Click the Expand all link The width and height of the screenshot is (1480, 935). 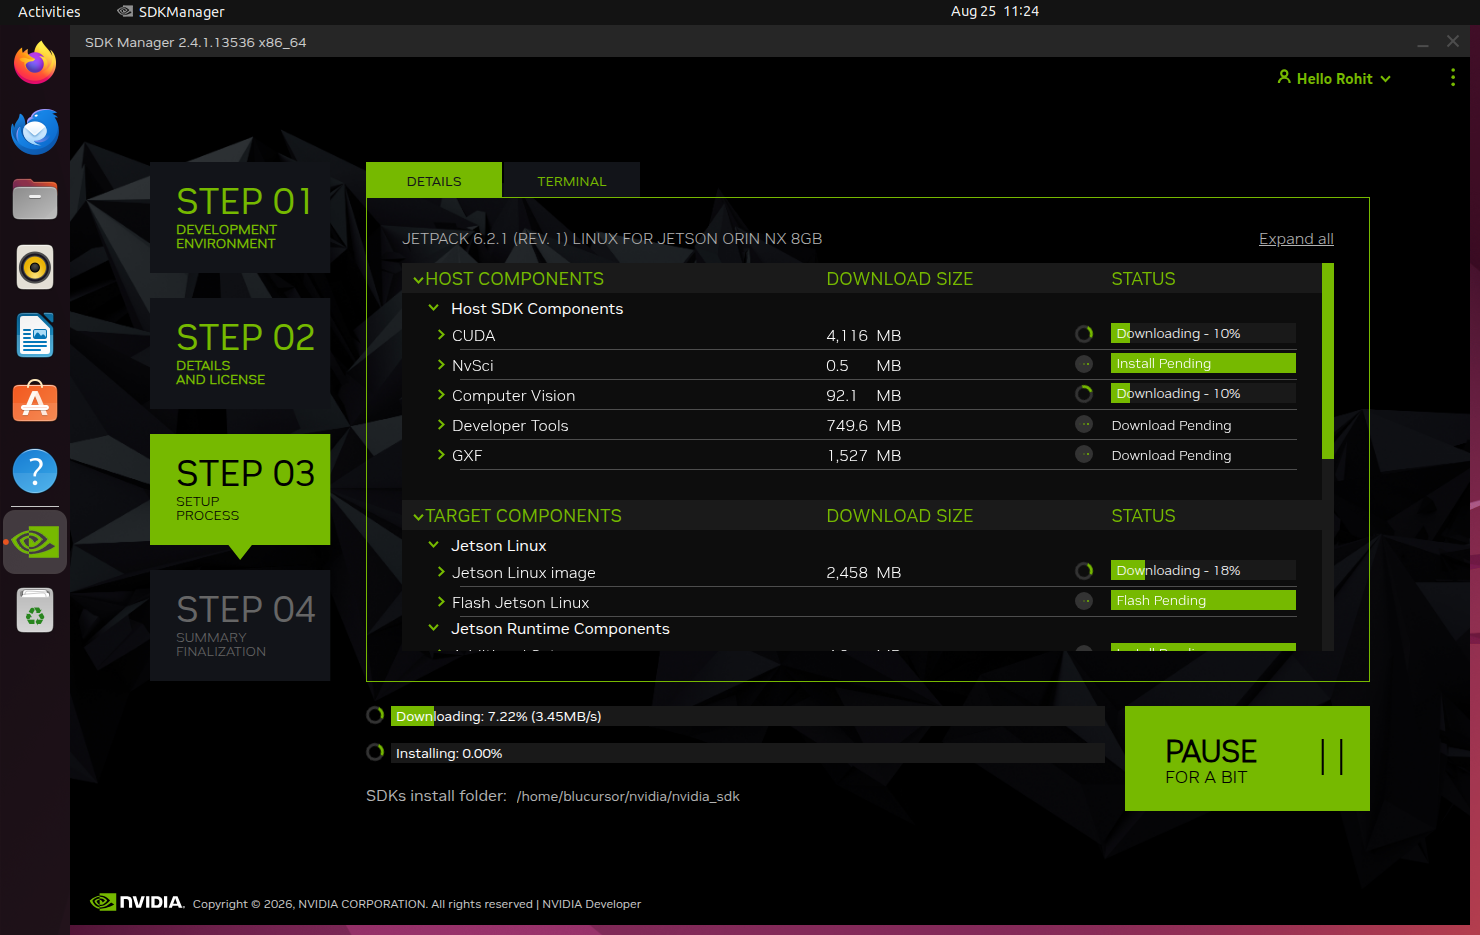[x=1296, y=239]
